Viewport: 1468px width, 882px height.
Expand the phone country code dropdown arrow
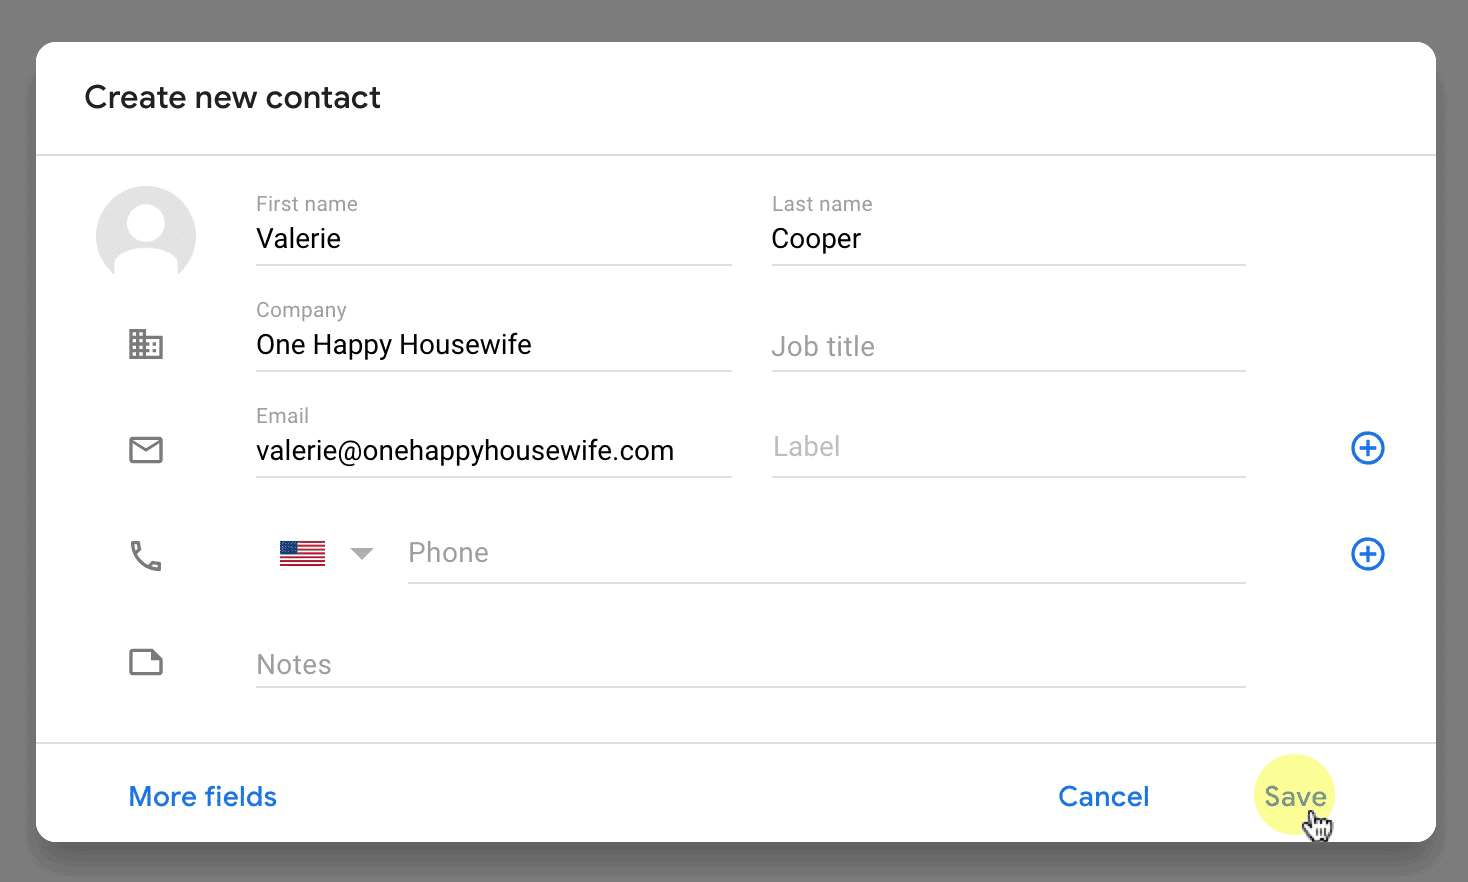click(x=362, y=553)
